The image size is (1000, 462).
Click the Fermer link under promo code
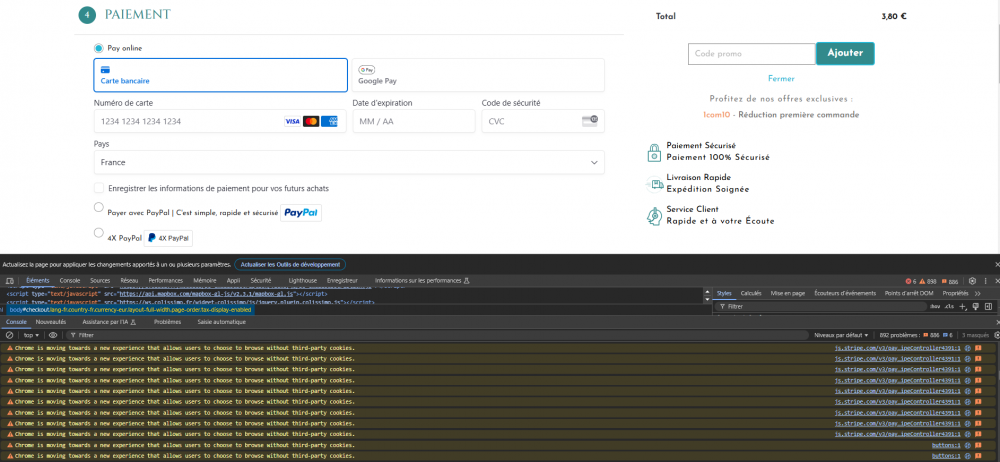click(781, 78)
